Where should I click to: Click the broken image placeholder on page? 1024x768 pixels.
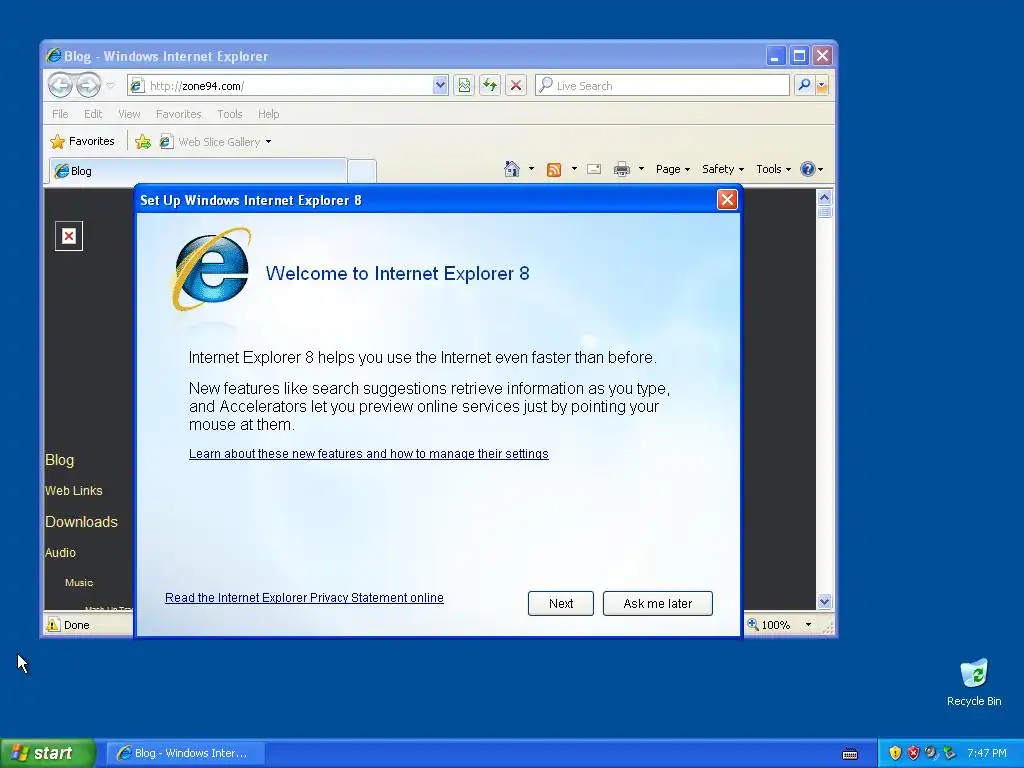69,236
